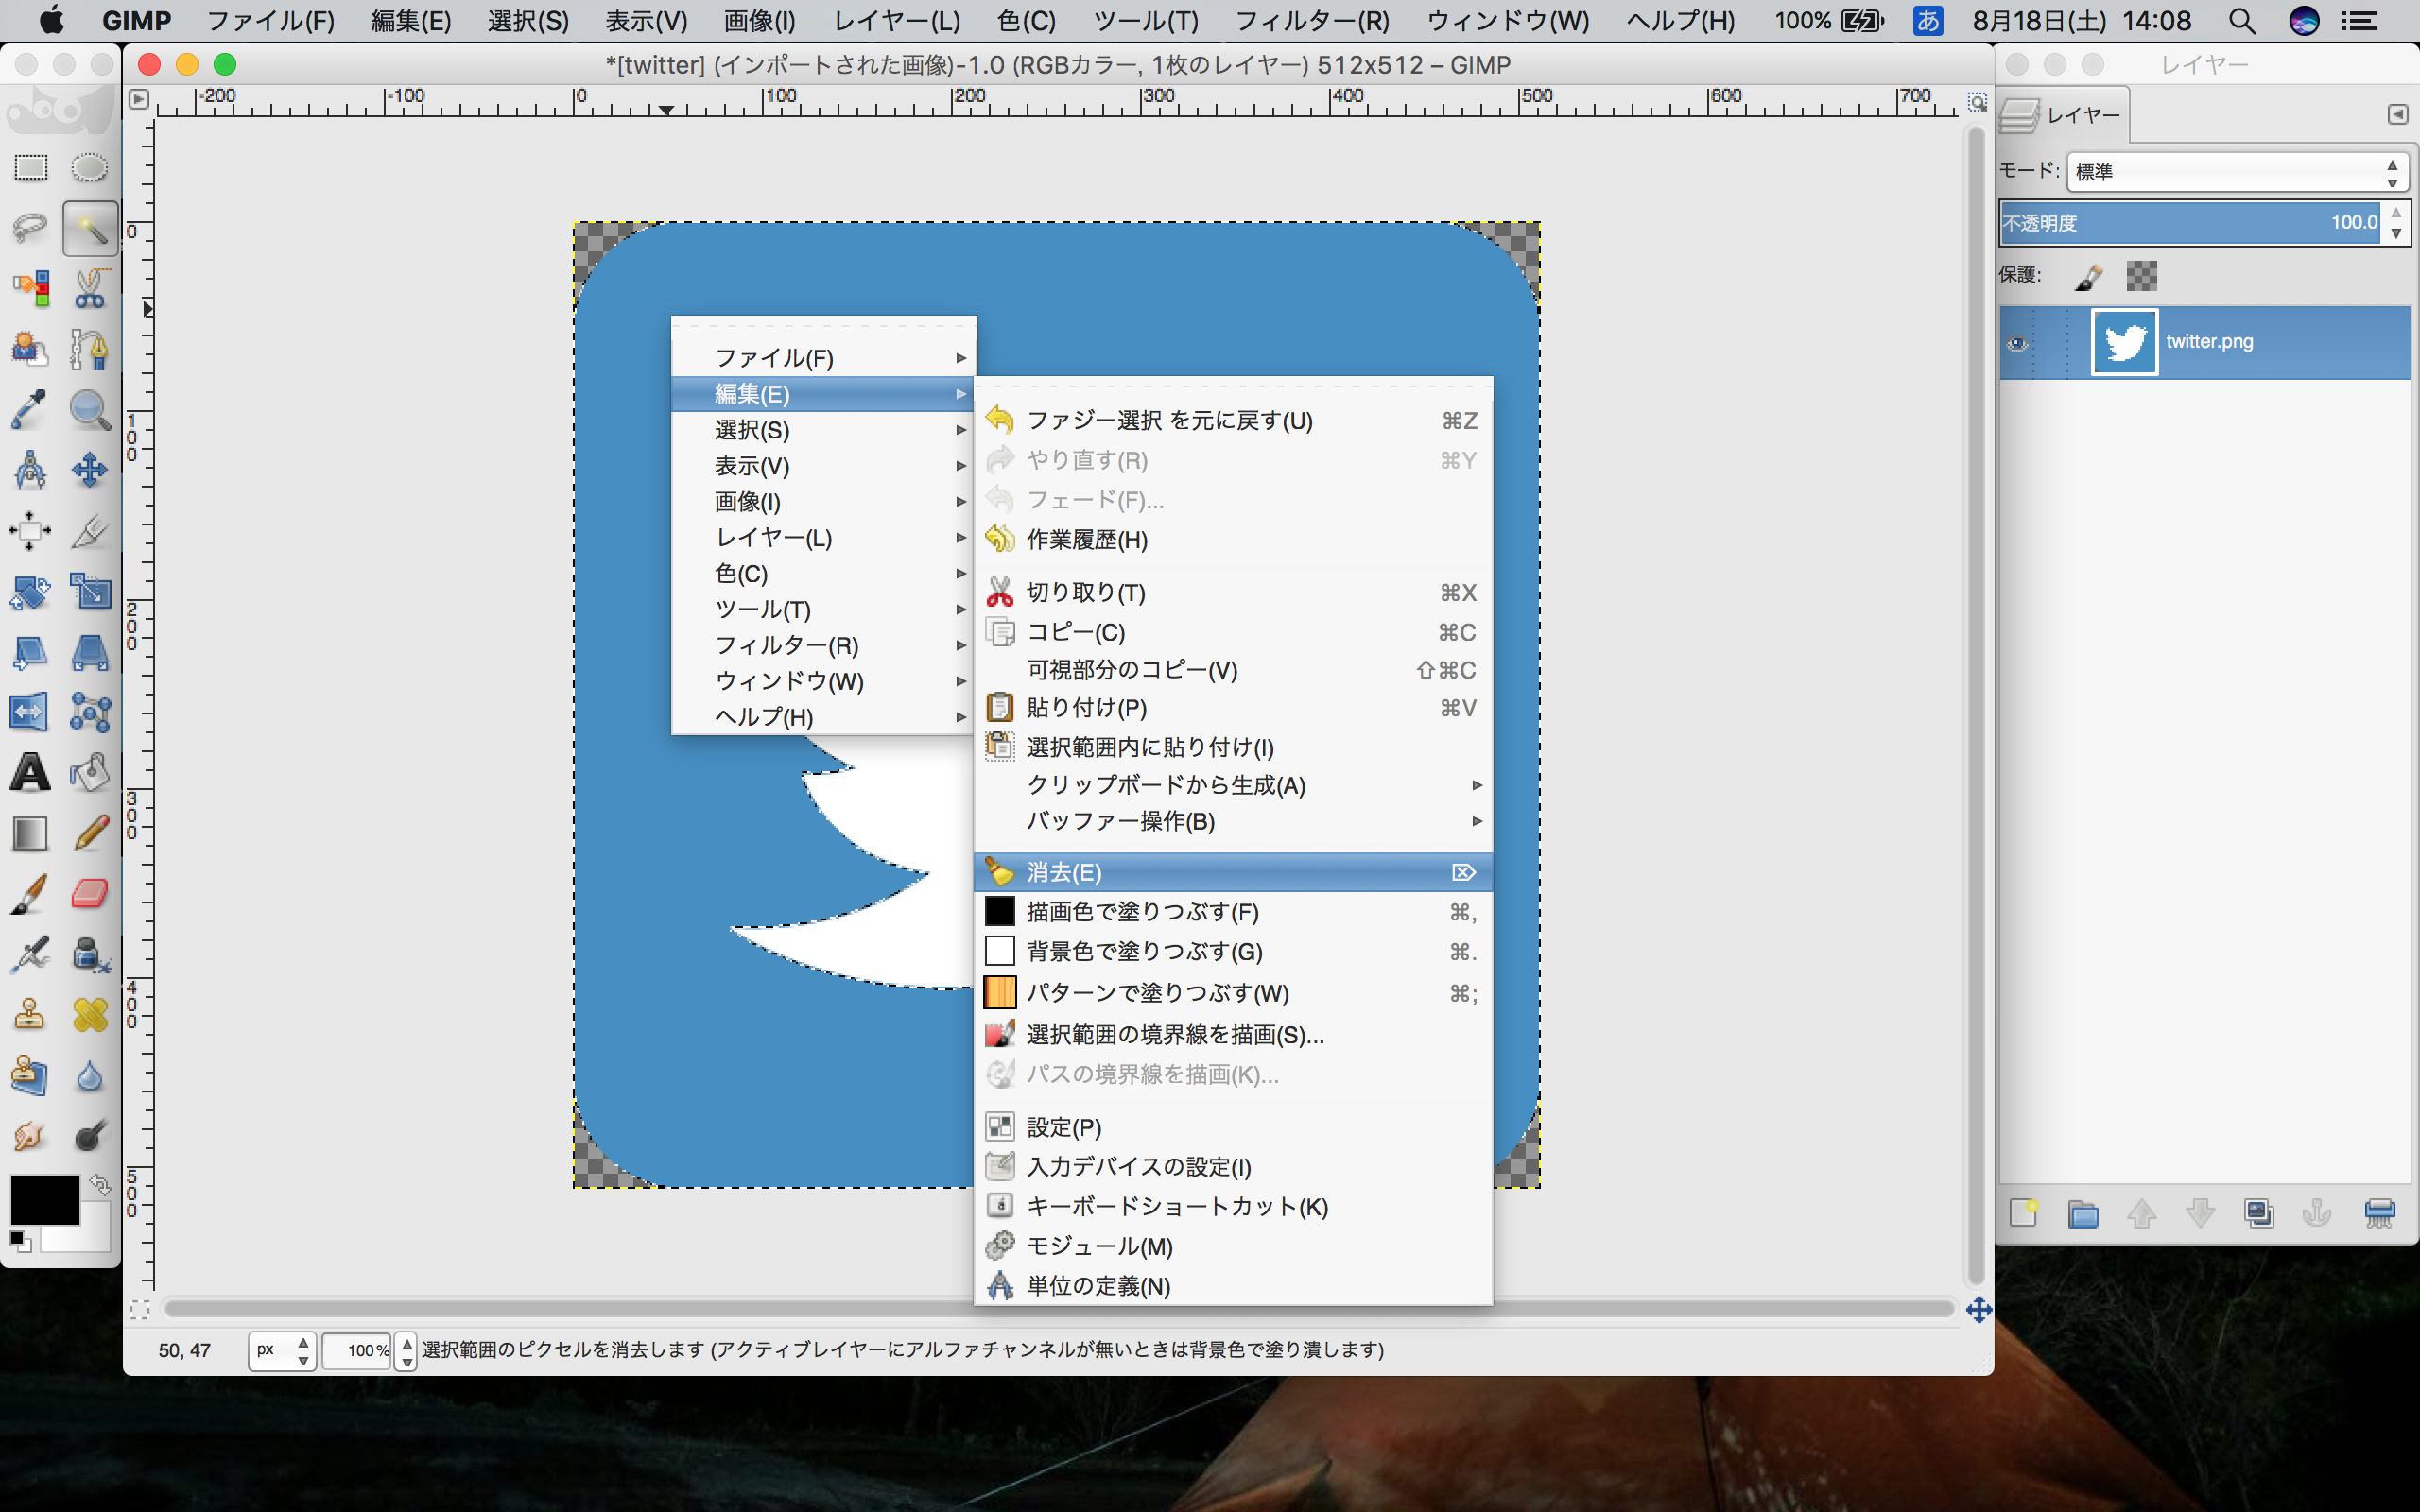The image size is (2420, 1512).
Task: Select the Ellipse Select tool
Action: coord(89,167)
